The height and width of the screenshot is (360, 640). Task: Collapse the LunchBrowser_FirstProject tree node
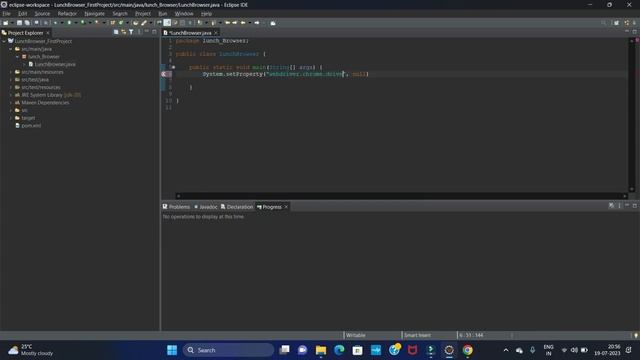click(x=4, y=41)
